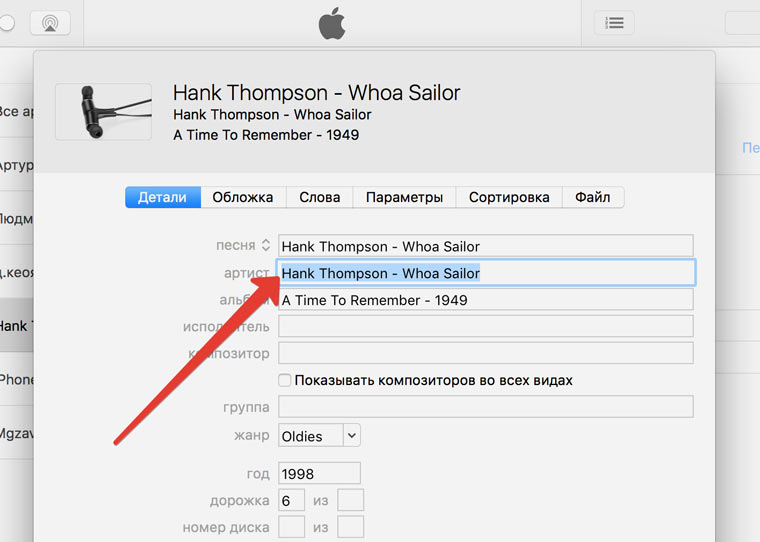
Task: Focus the empty композитор field
Action: coord(486,353)
